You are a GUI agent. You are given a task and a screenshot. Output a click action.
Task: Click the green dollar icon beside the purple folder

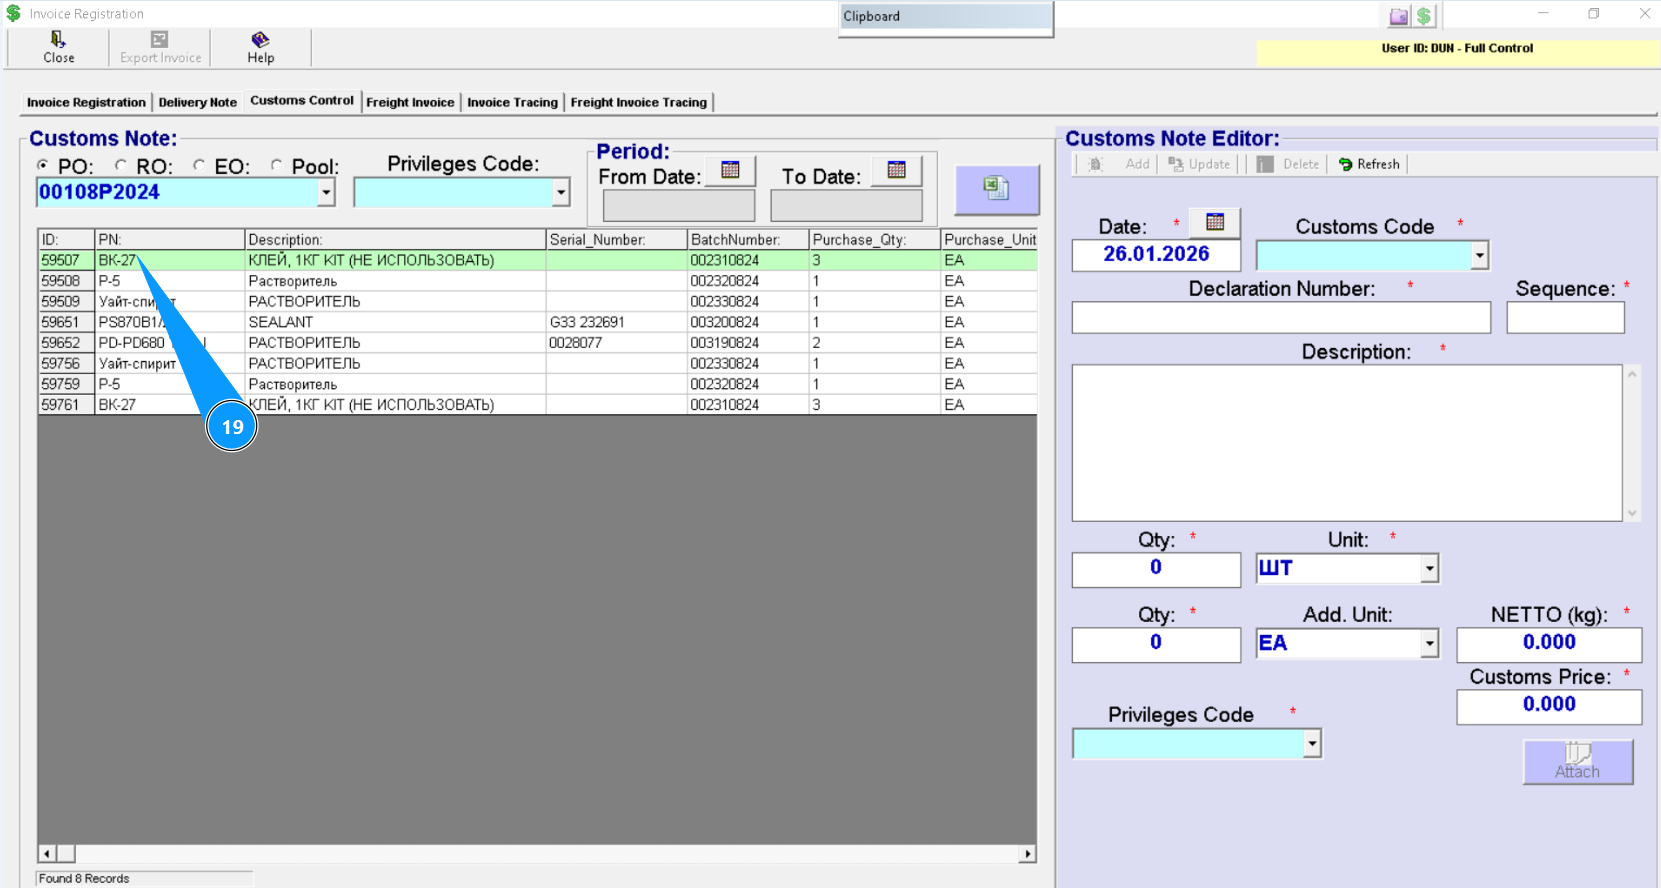1424,16
